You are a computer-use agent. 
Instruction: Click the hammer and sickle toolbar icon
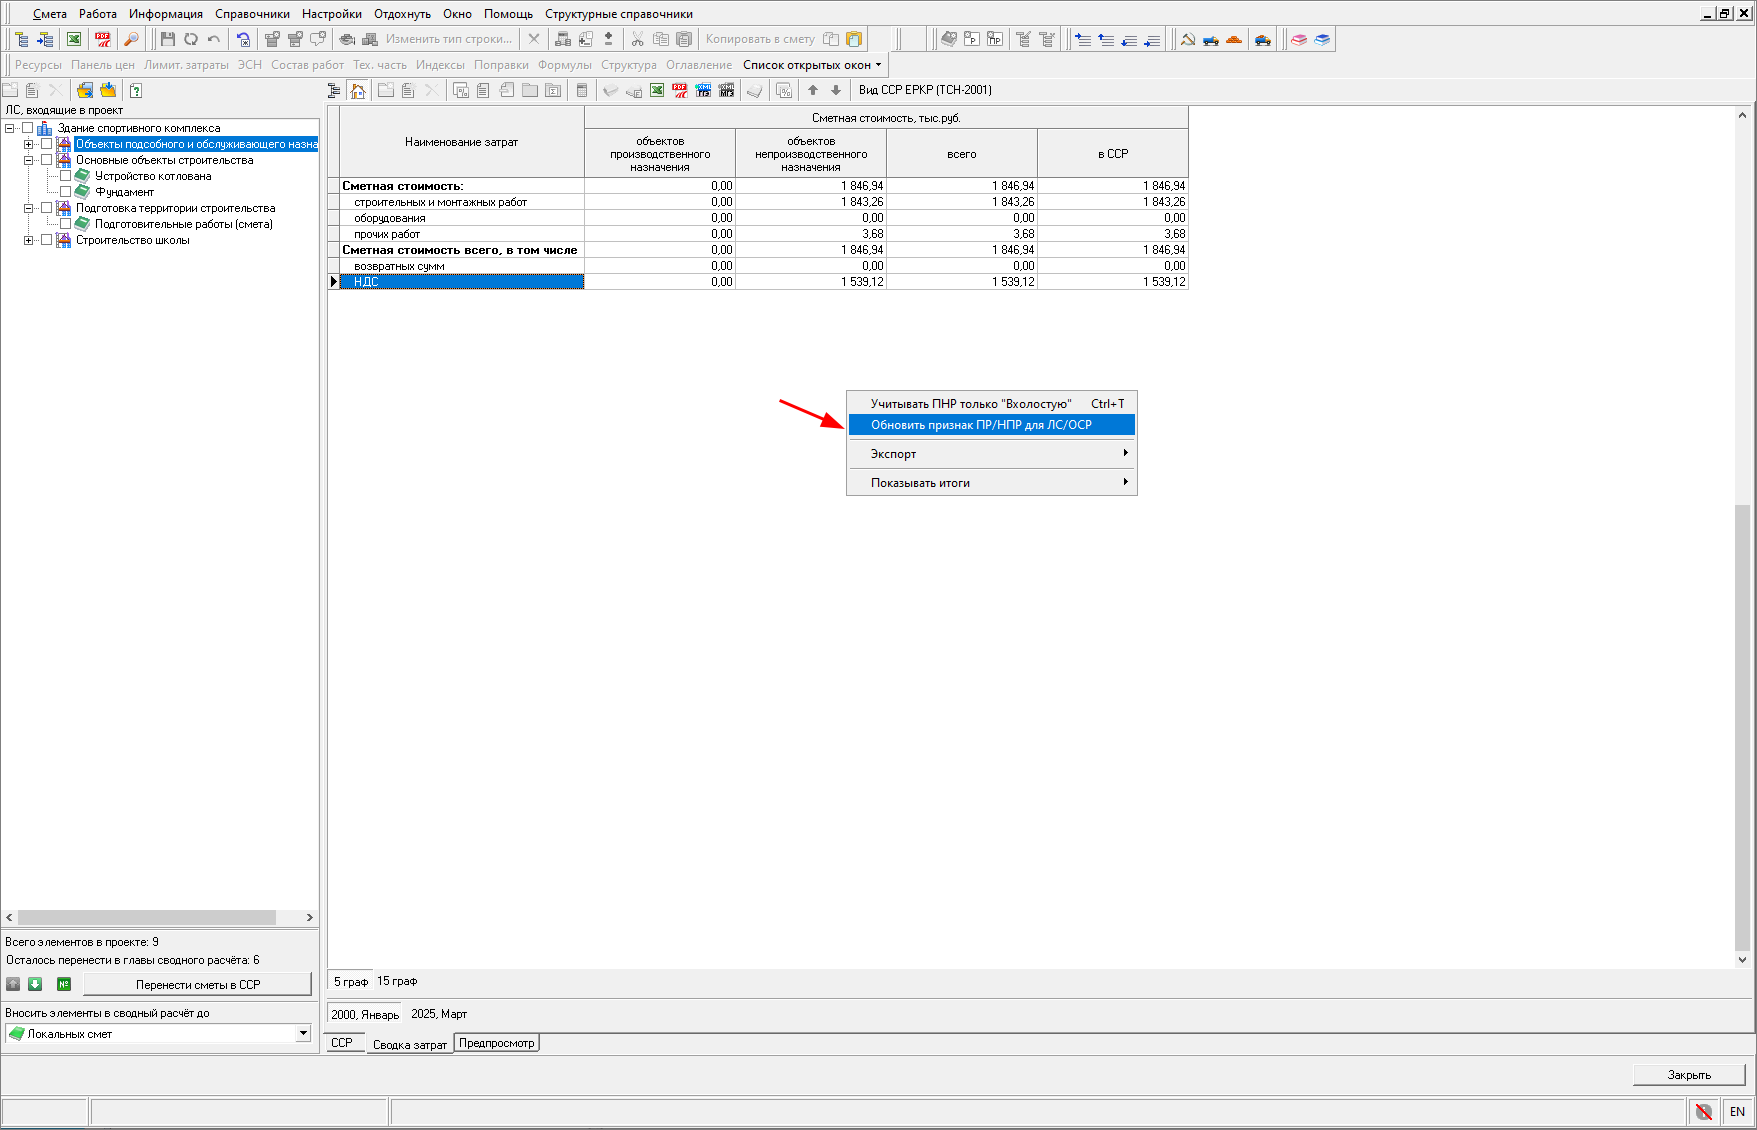pos(1188,39)
